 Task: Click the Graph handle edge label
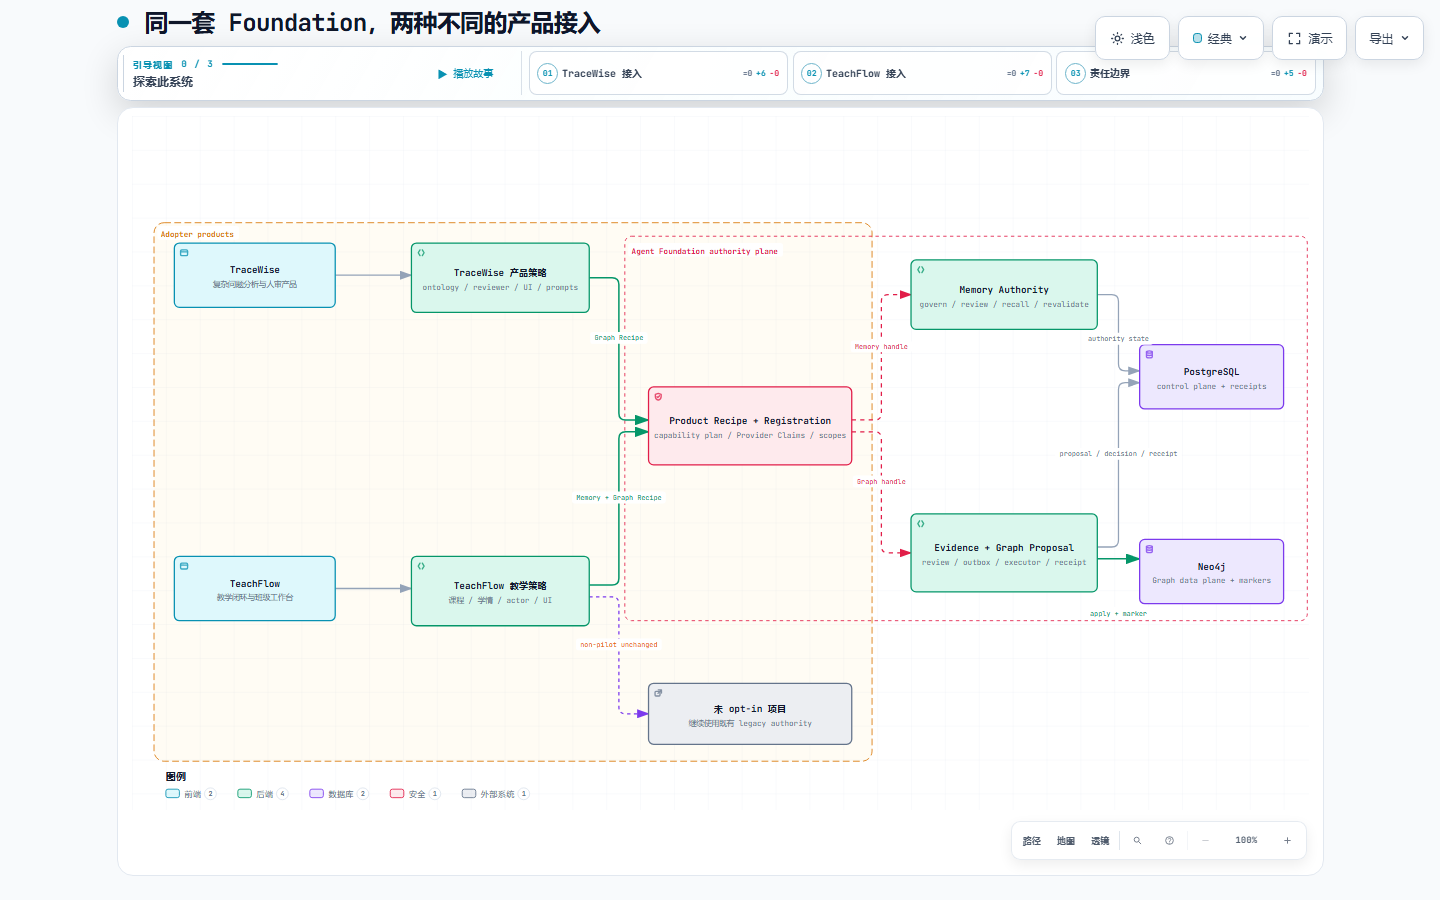coord(881,482)
